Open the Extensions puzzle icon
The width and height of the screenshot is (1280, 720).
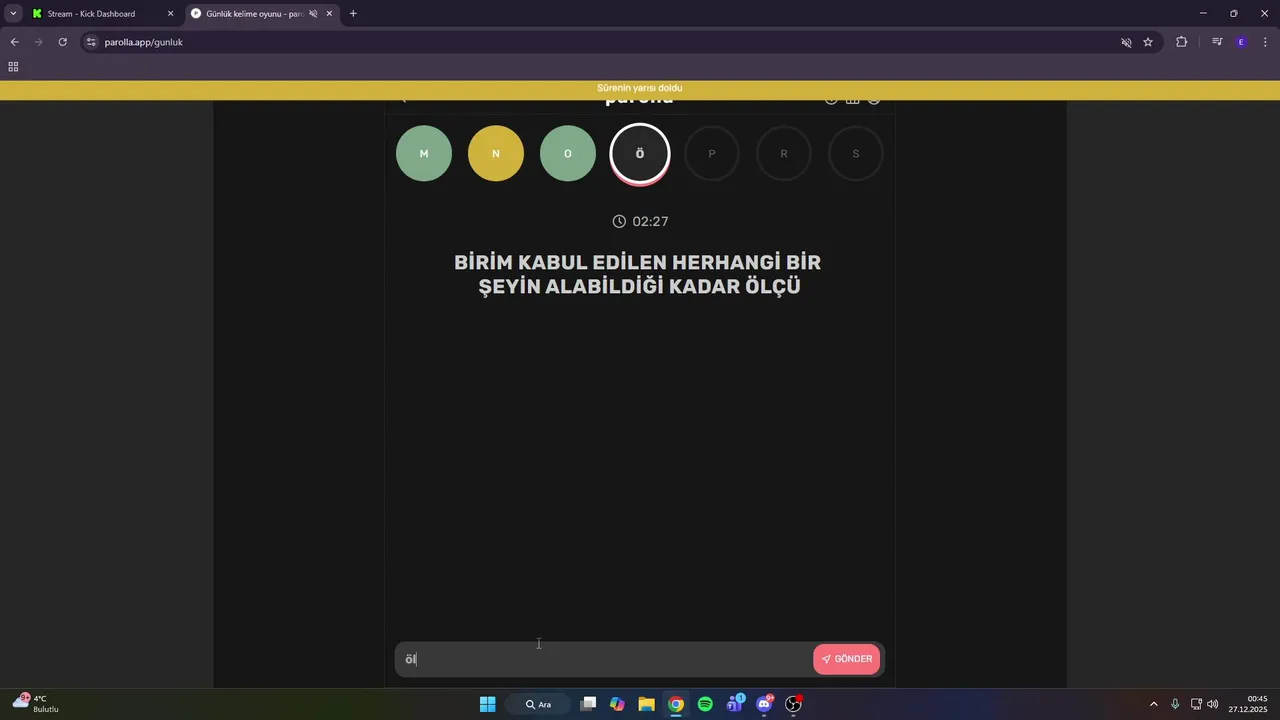click(1181, 42)
